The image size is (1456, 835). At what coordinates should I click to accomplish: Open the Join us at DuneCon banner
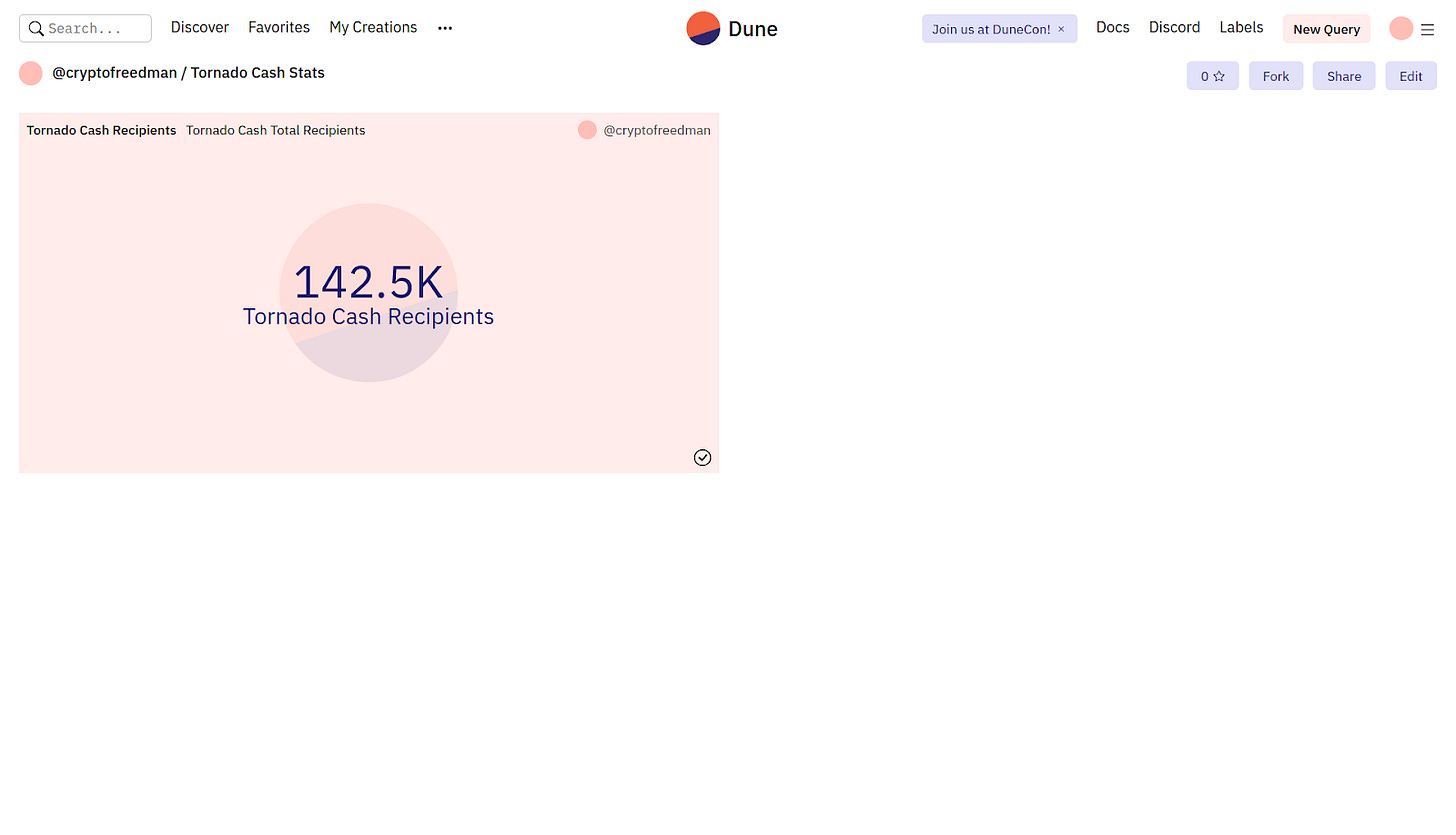pyautogui.click(x=991, y=29)
